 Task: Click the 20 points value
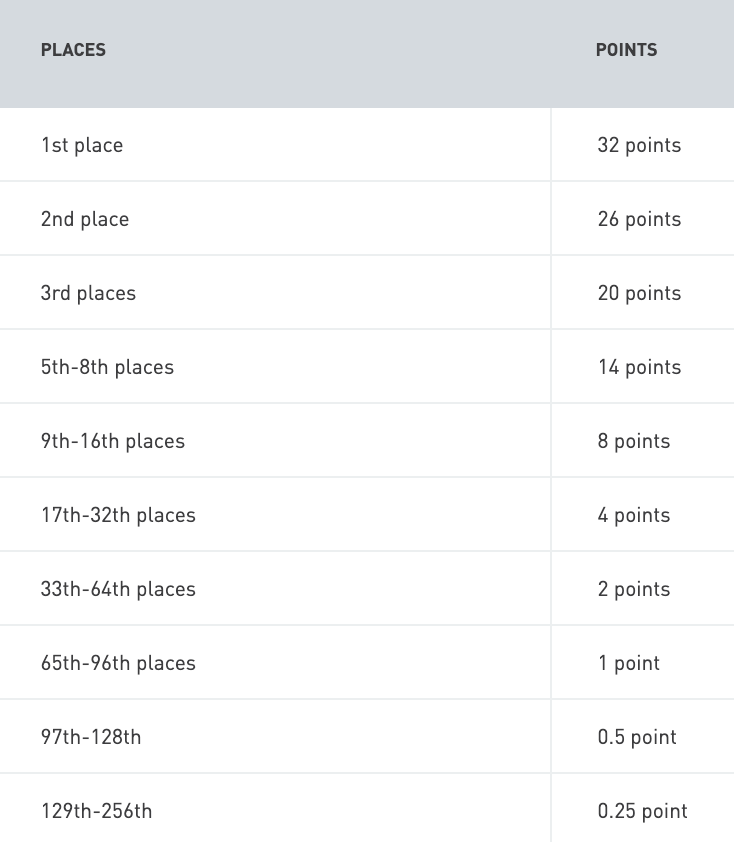[x=639, y=293]
